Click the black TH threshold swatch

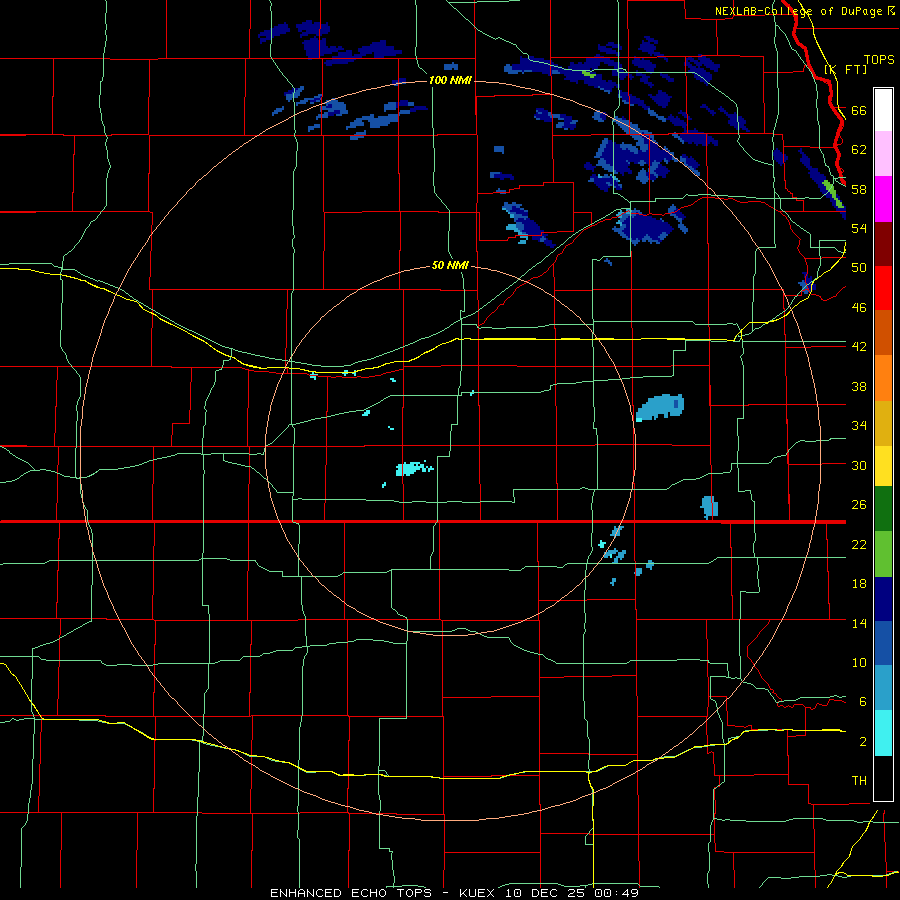[883, 778]
